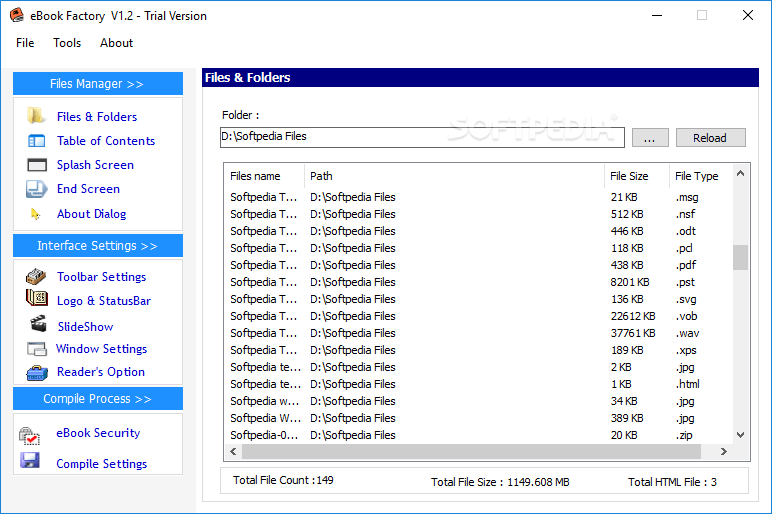Click the Folder path input field
This screenshot has height=514, width=772.
click(422, 137)
